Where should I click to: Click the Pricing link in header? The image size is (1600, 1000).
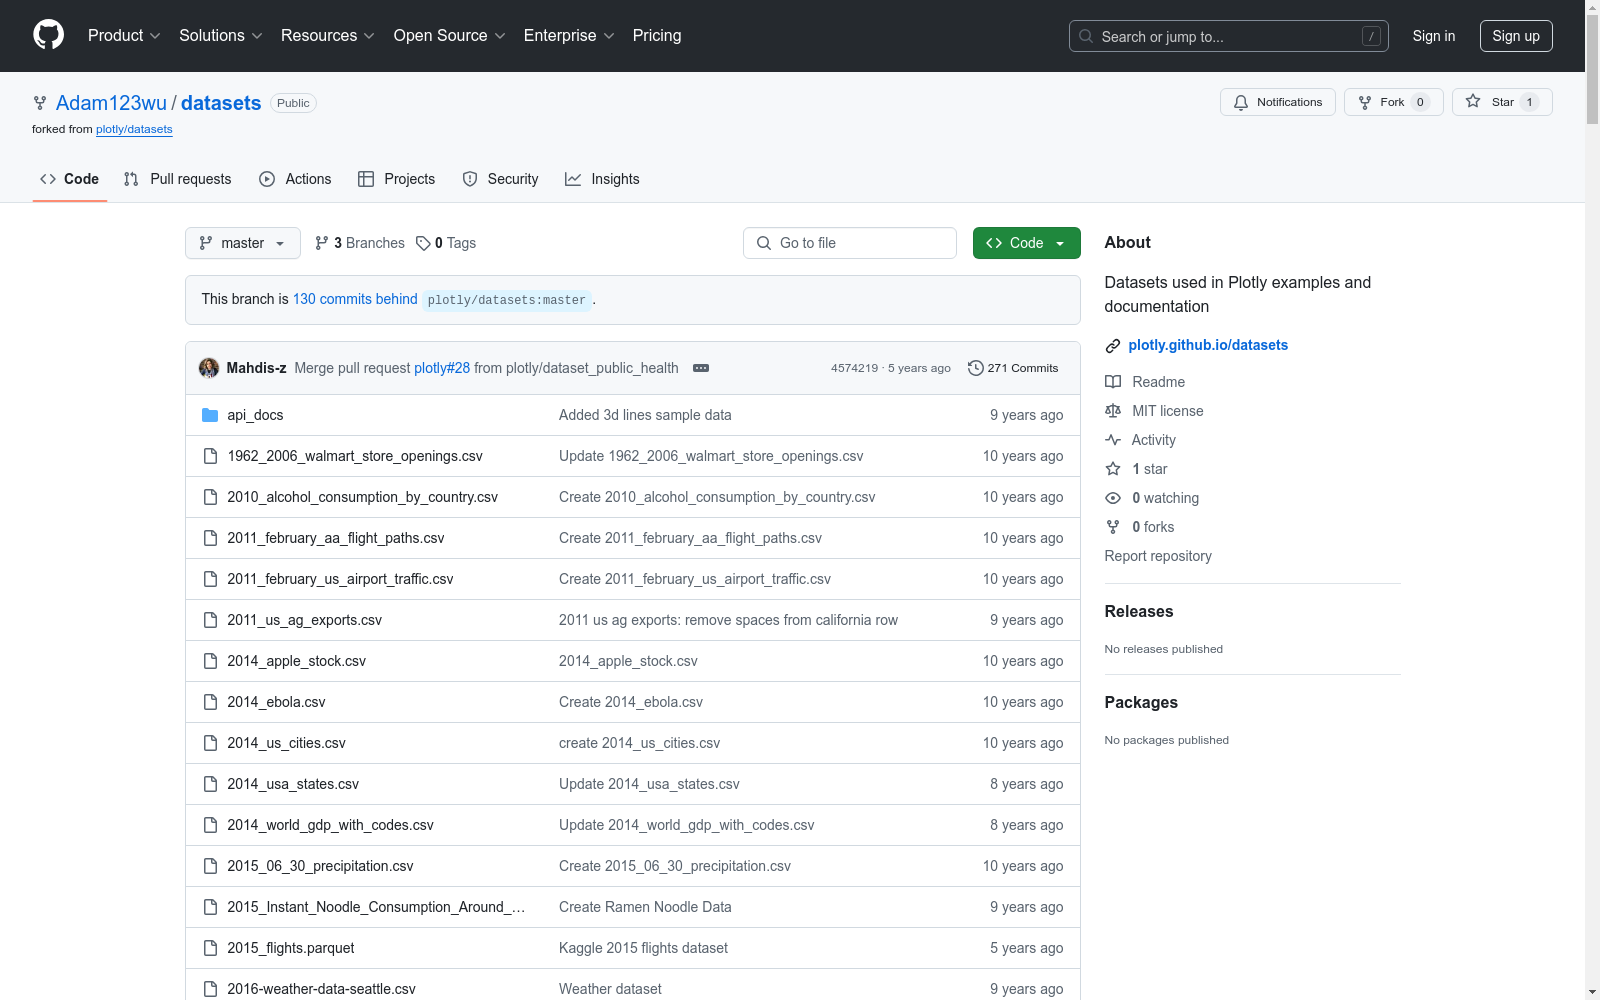pyautogui.click(x=657, y=35)
